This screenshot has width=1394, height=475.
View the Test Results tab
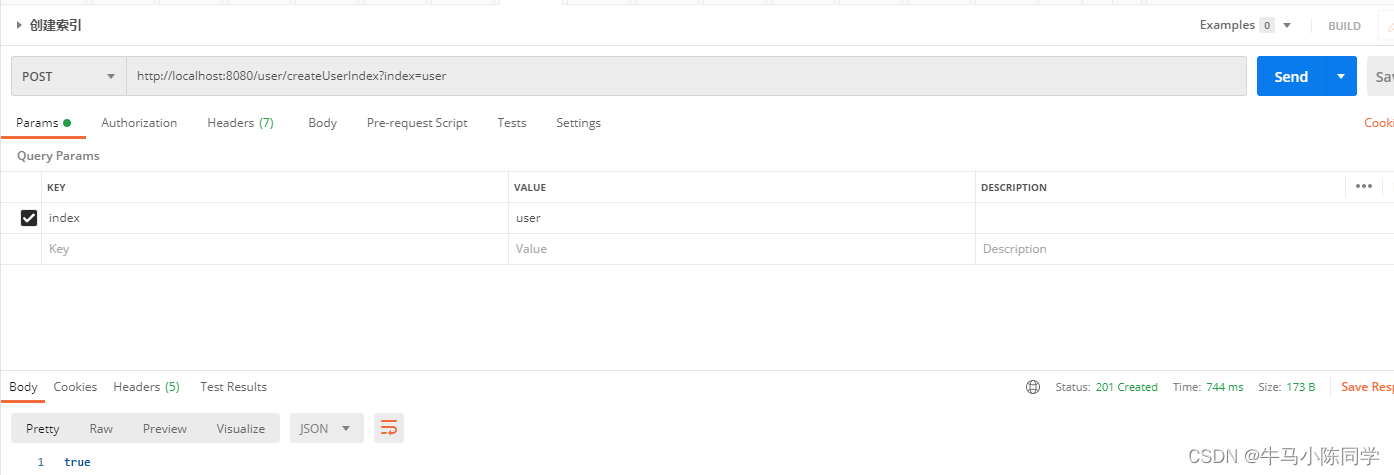pyautogui.click(x=233, y=387)
